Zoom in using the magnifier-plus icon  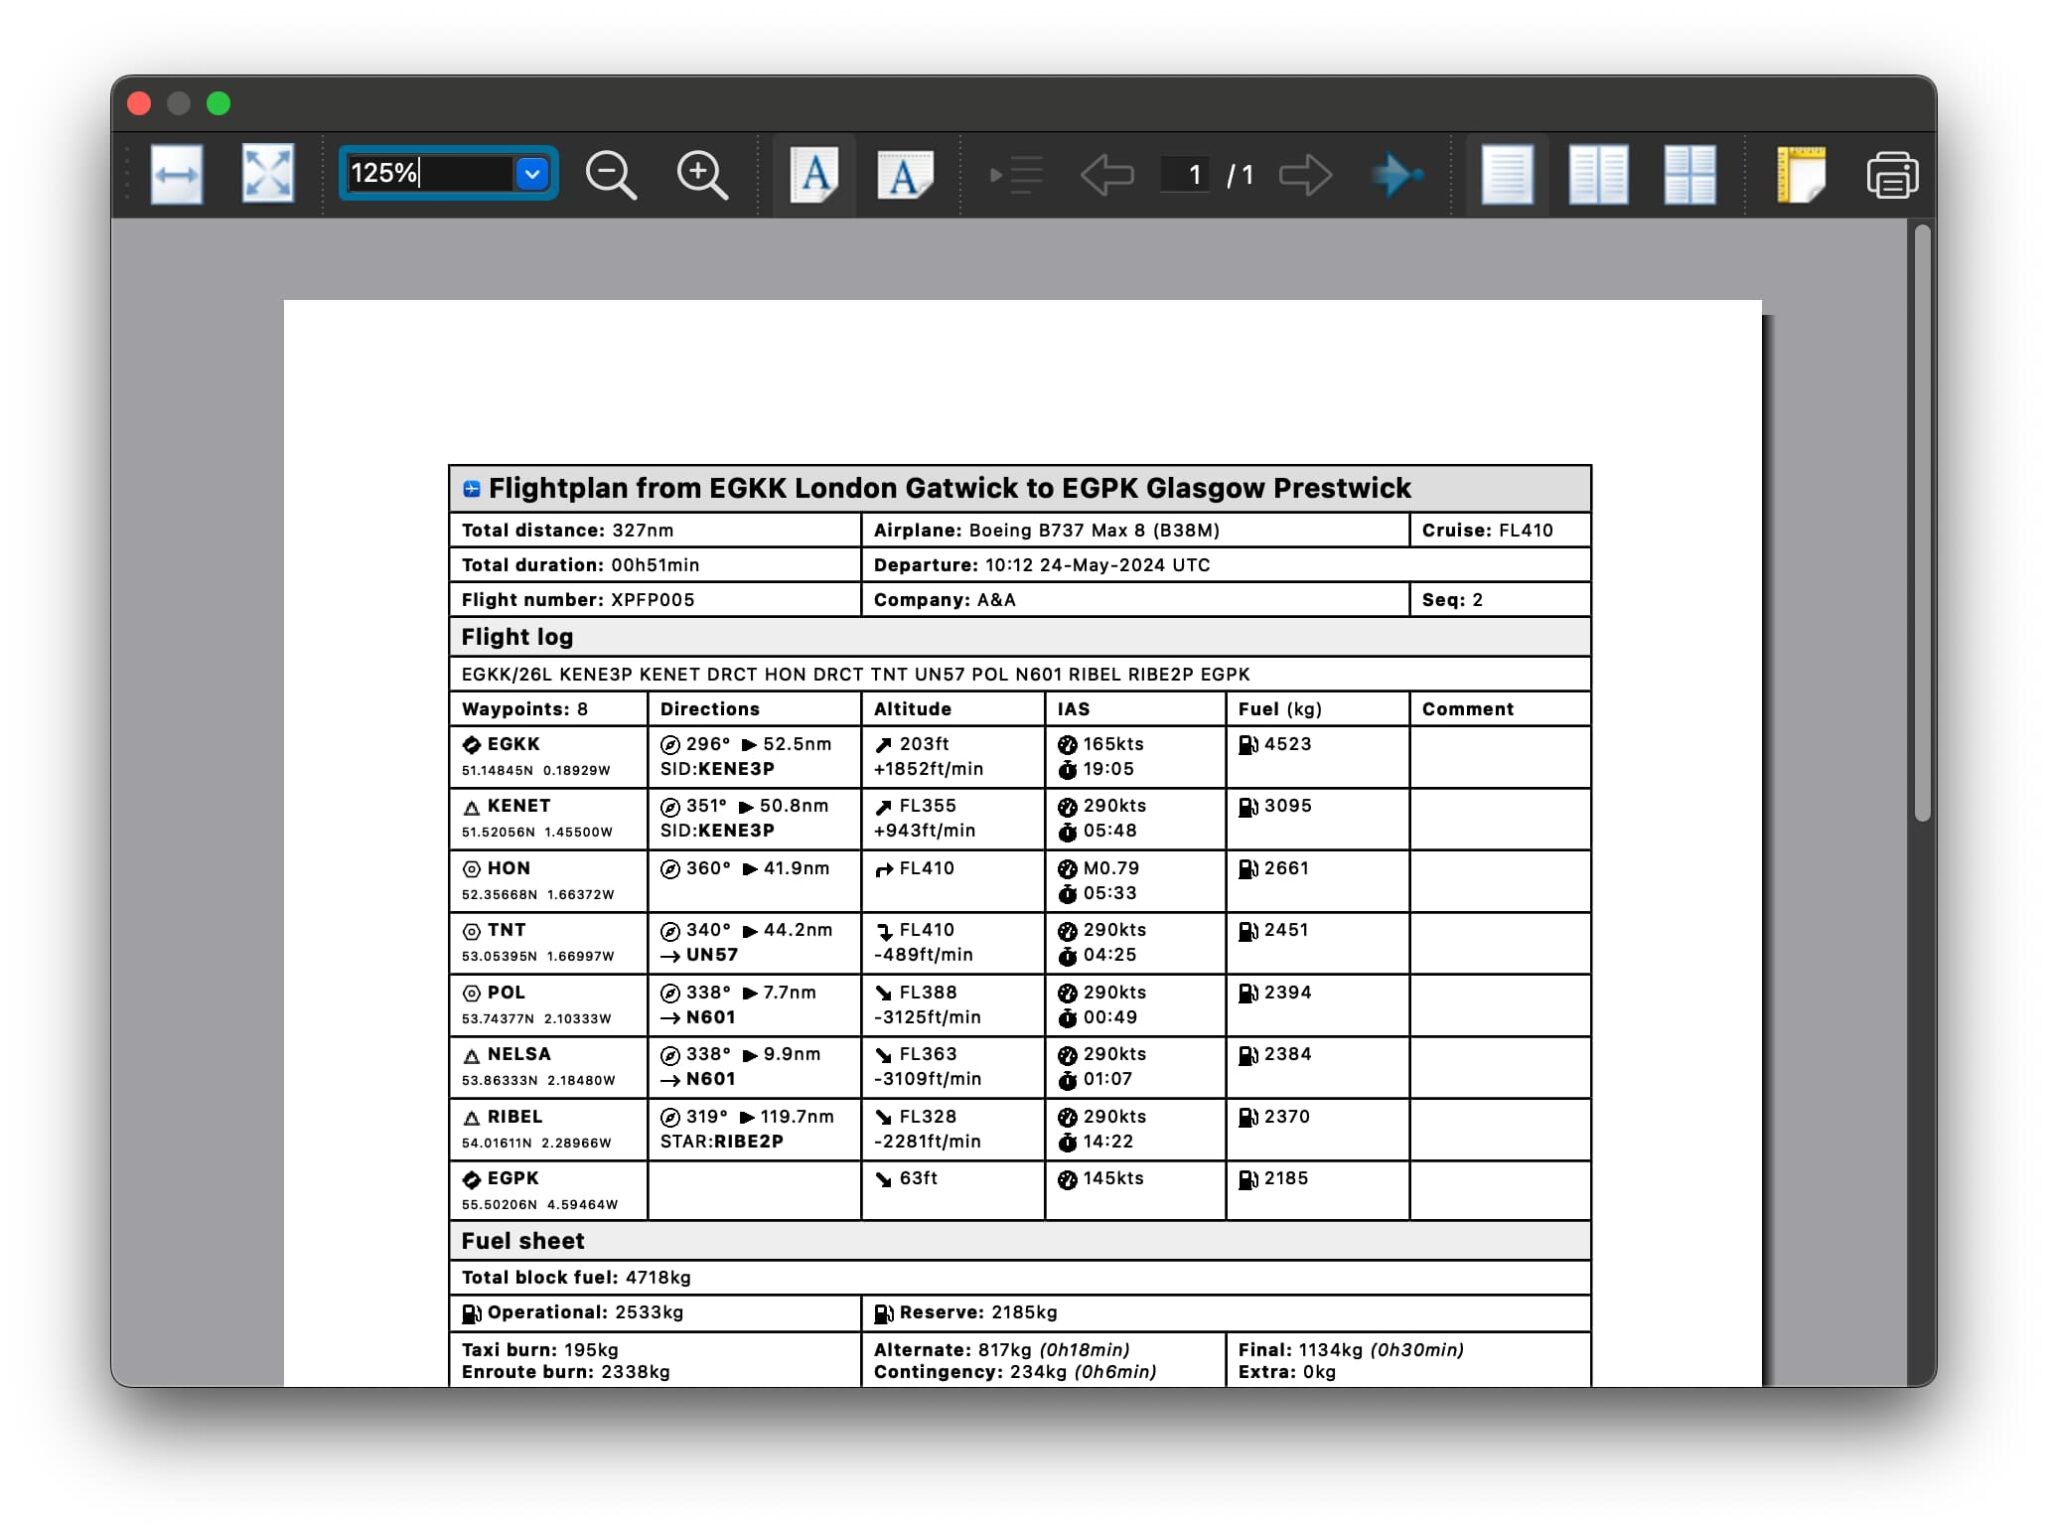(700, 175)
